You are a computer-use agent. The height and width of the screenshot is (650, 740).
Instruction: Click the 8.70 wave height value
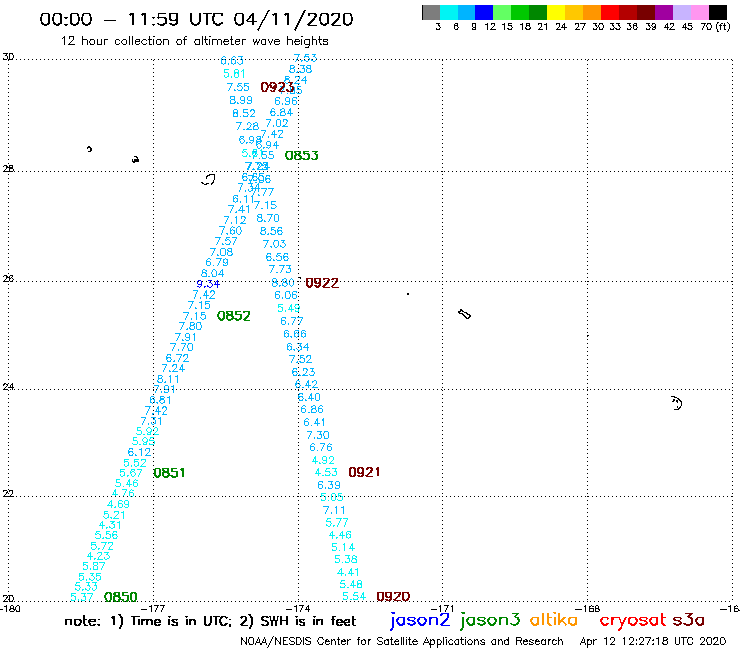[268, 218]
